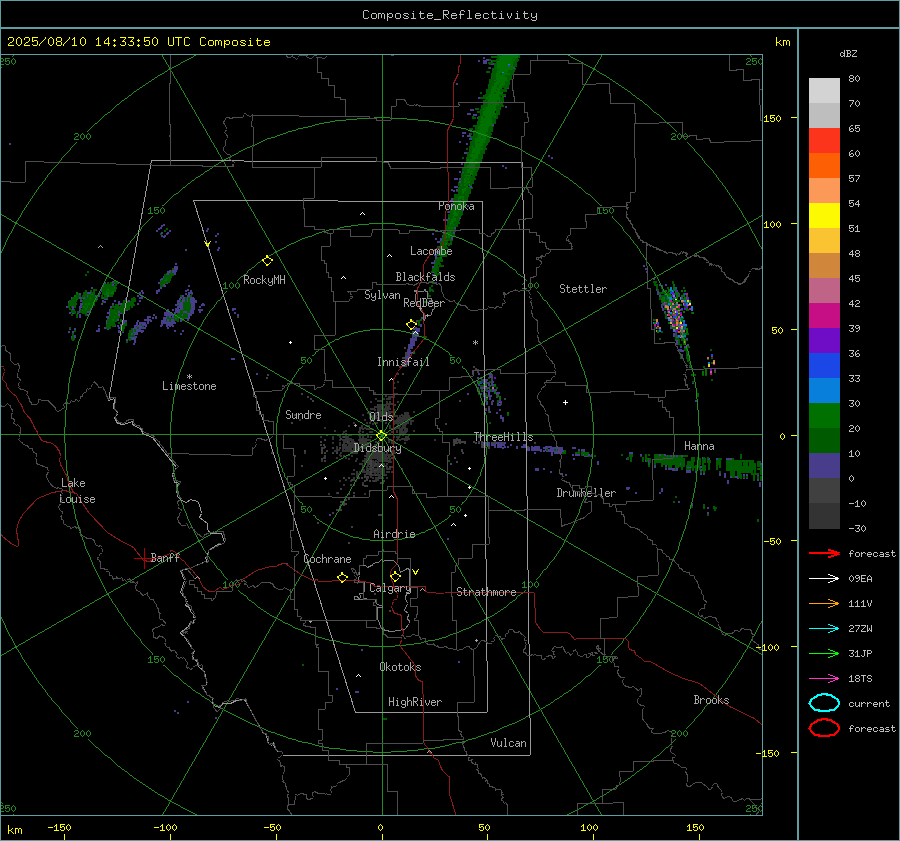Click the RedDeer city label
This screenshot has height=841, width=900.
(424, 303)
